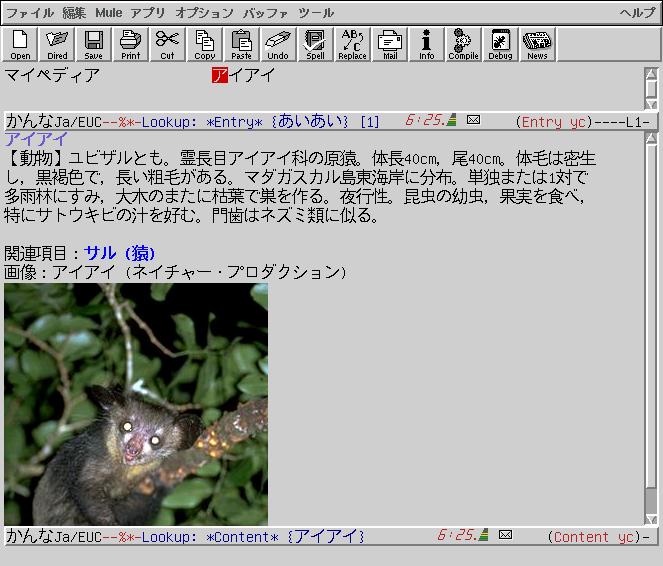The height and width of the screenshot is (566, 663).
Task: Click かんな input method indicator in Entry modeline
Action: (29, 121)
